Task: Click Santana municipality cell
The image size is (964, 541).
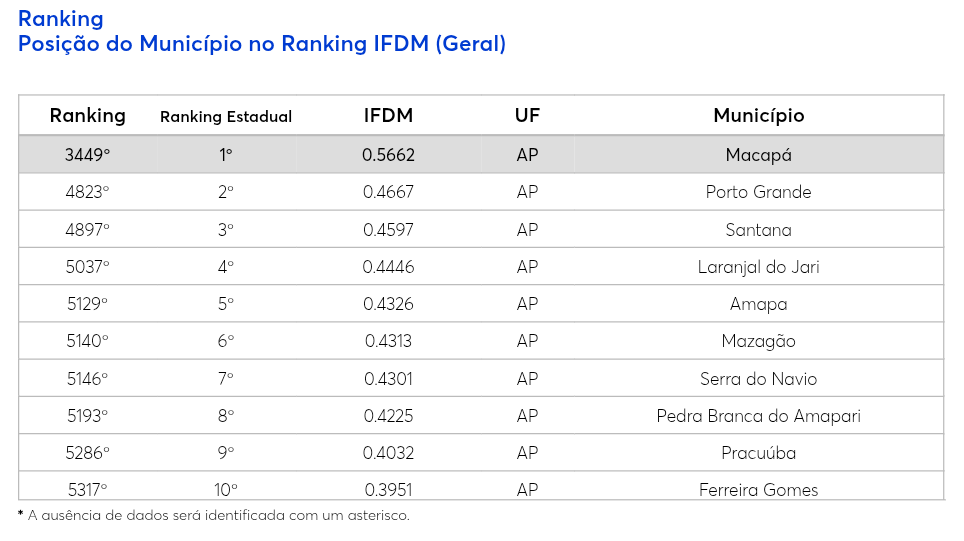Action: [x=758, y=230]
